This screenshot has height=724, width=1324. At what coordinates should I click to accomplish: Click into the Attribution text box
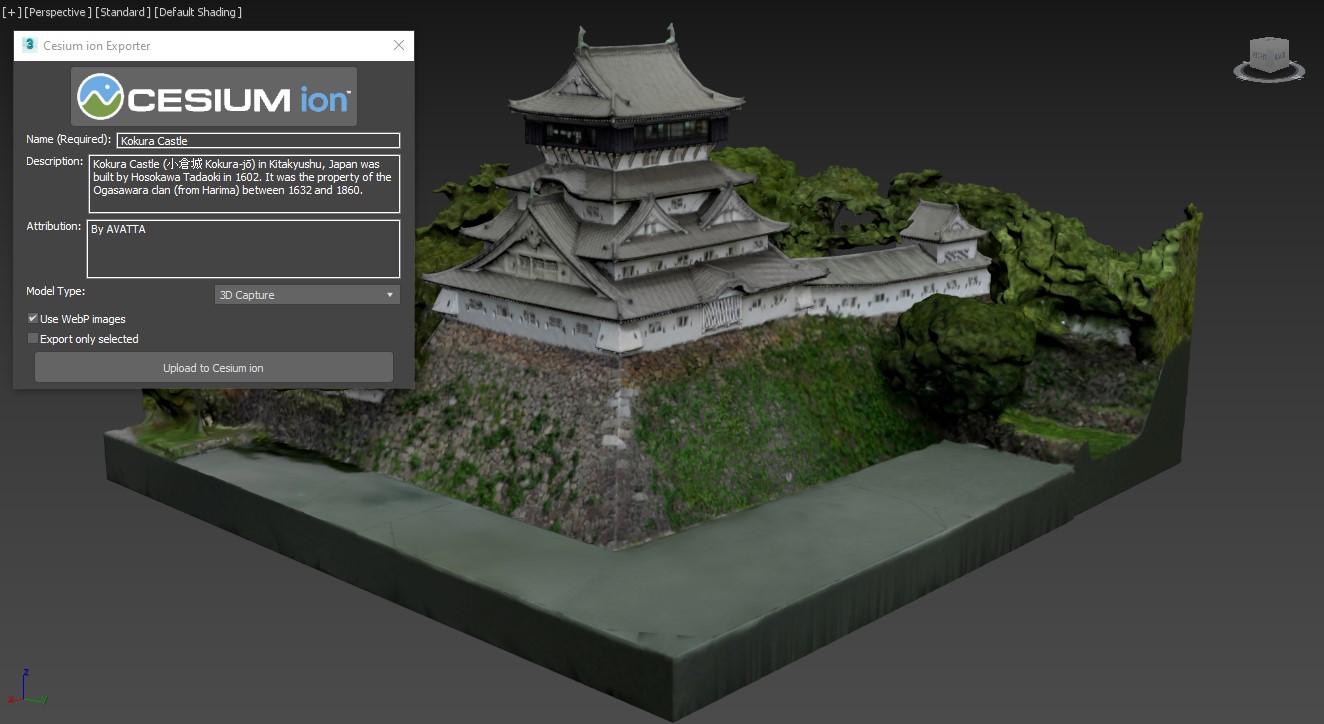pos(243,249)
